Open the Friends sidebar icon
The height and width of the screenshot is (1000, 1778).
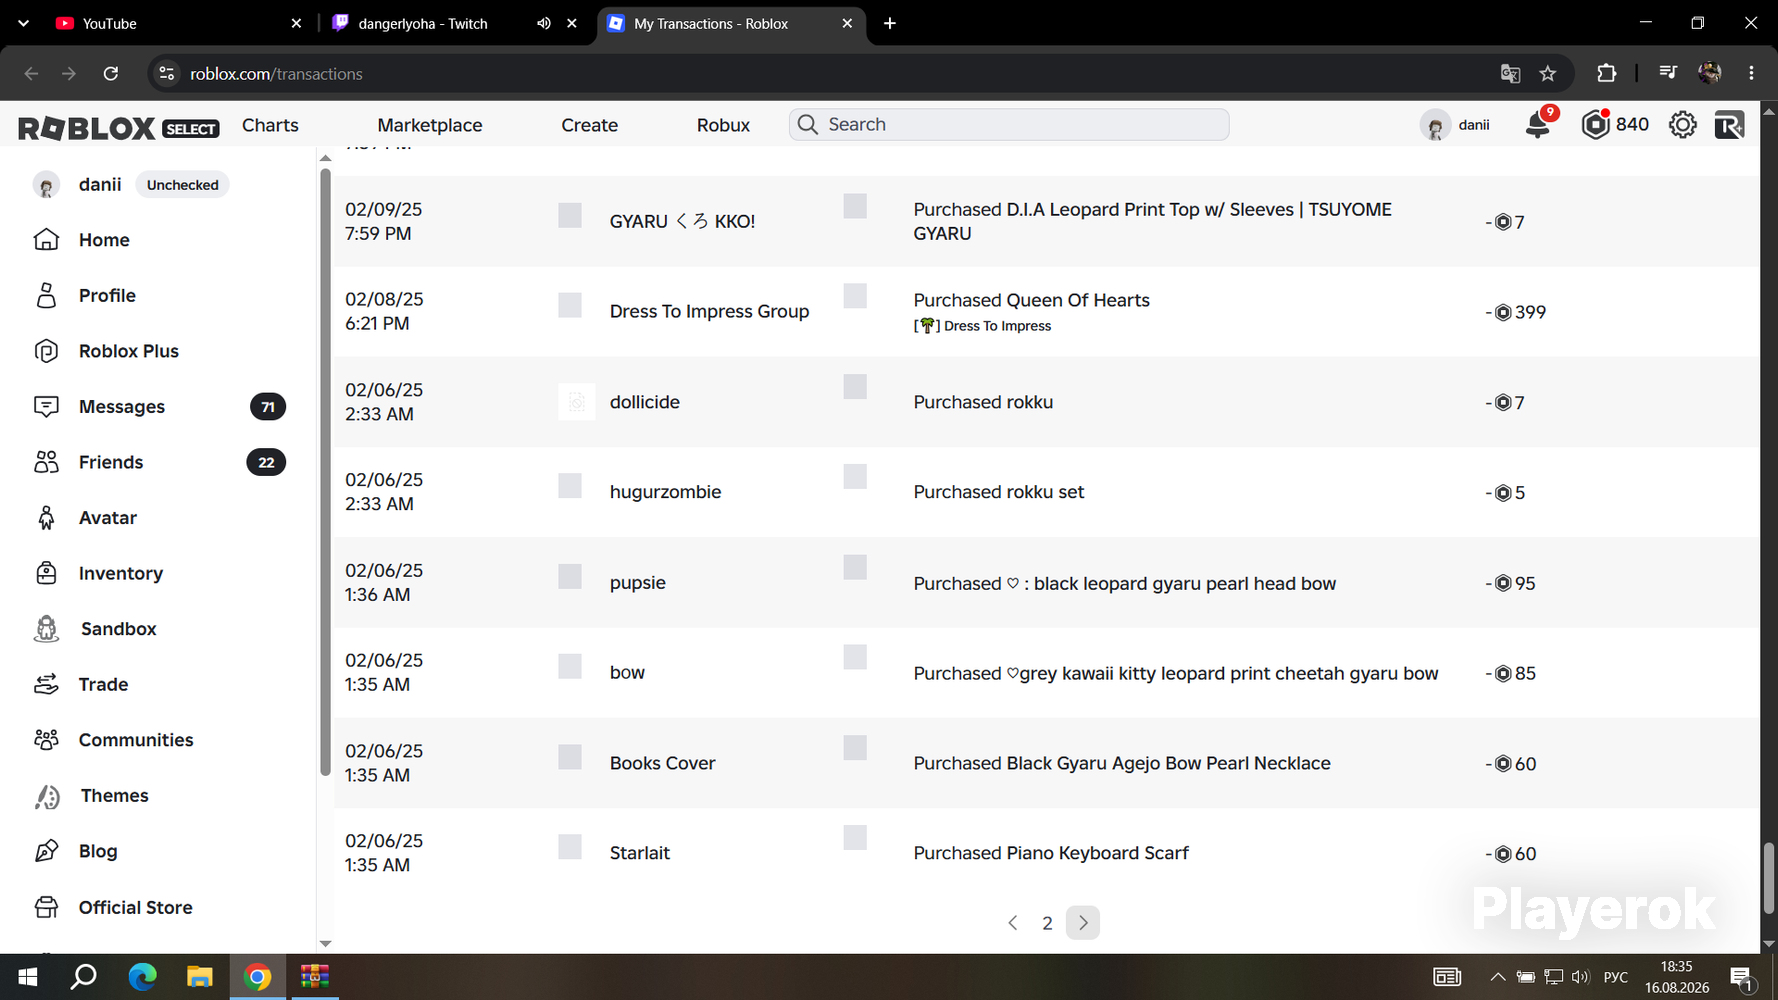pos(46,462)
